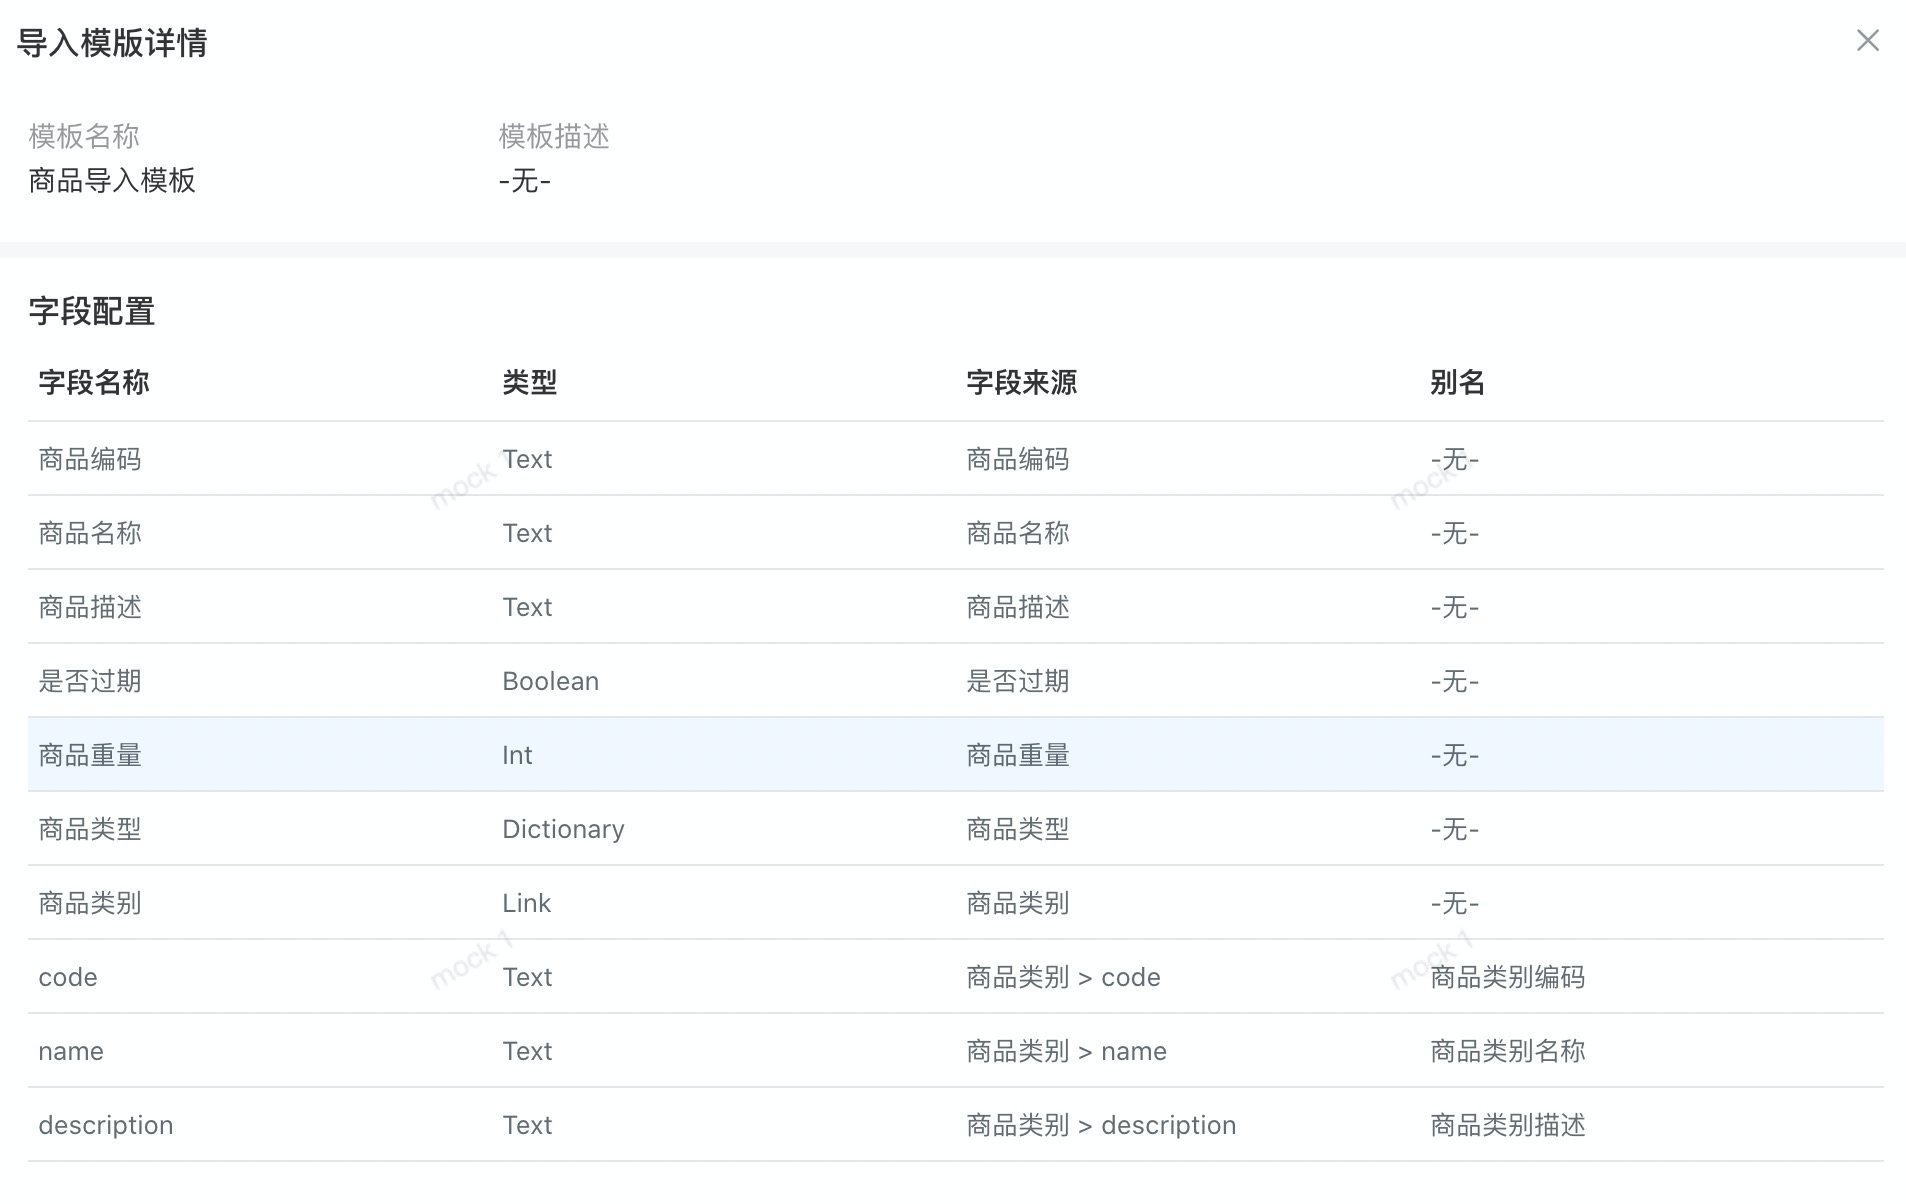Click the 字段来源 column header
Viewport: 1906px width, 1204px height.
click(x=1021, y=383)
